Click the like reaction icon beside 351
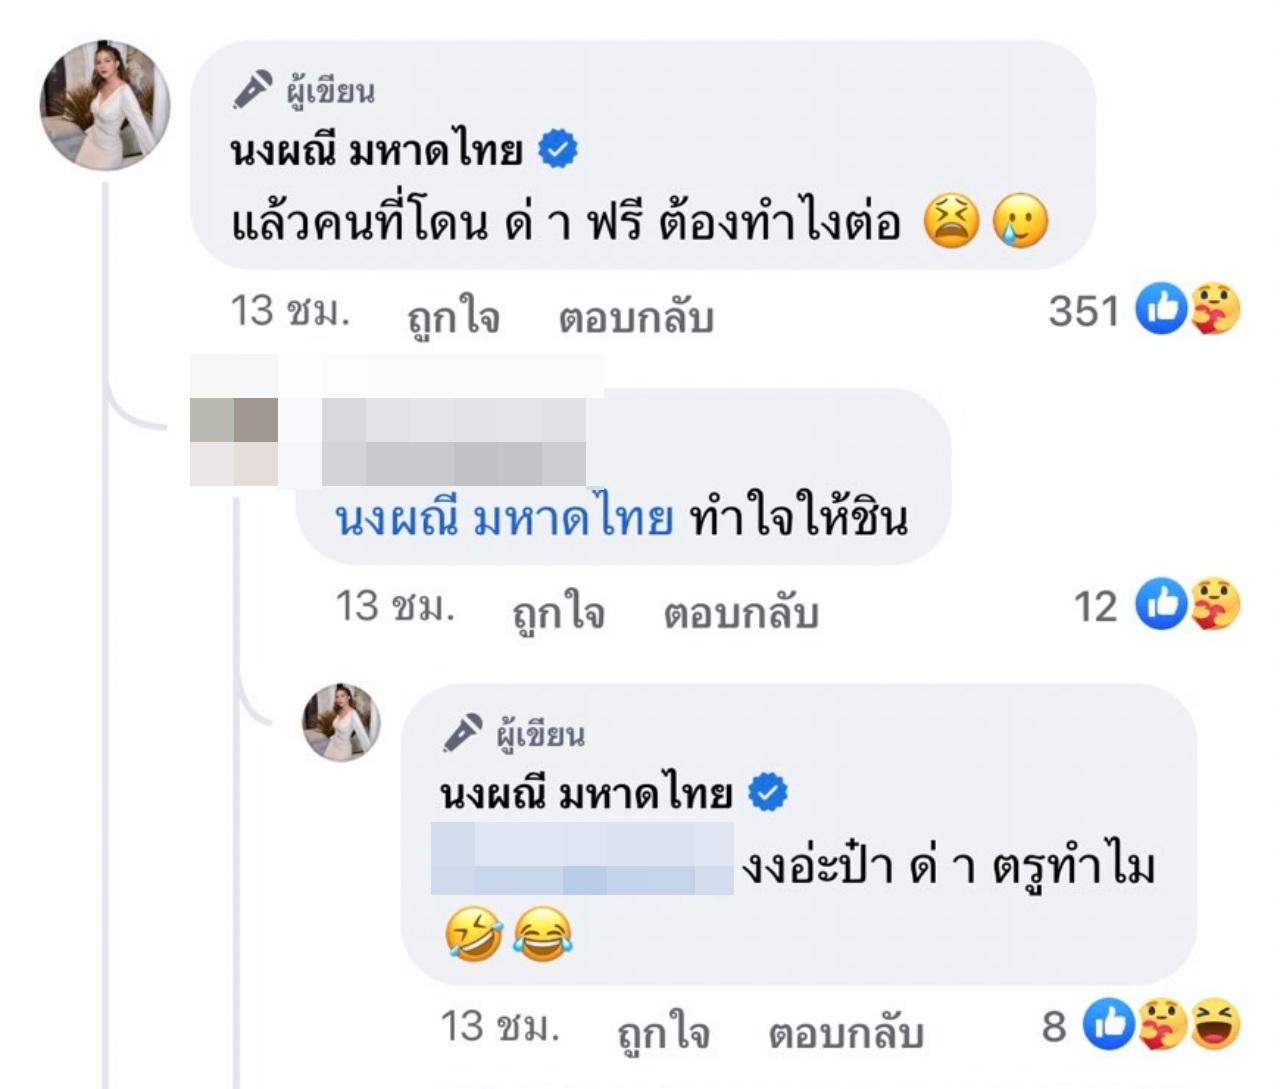1280x1089 pixels. pos(1160,309)
